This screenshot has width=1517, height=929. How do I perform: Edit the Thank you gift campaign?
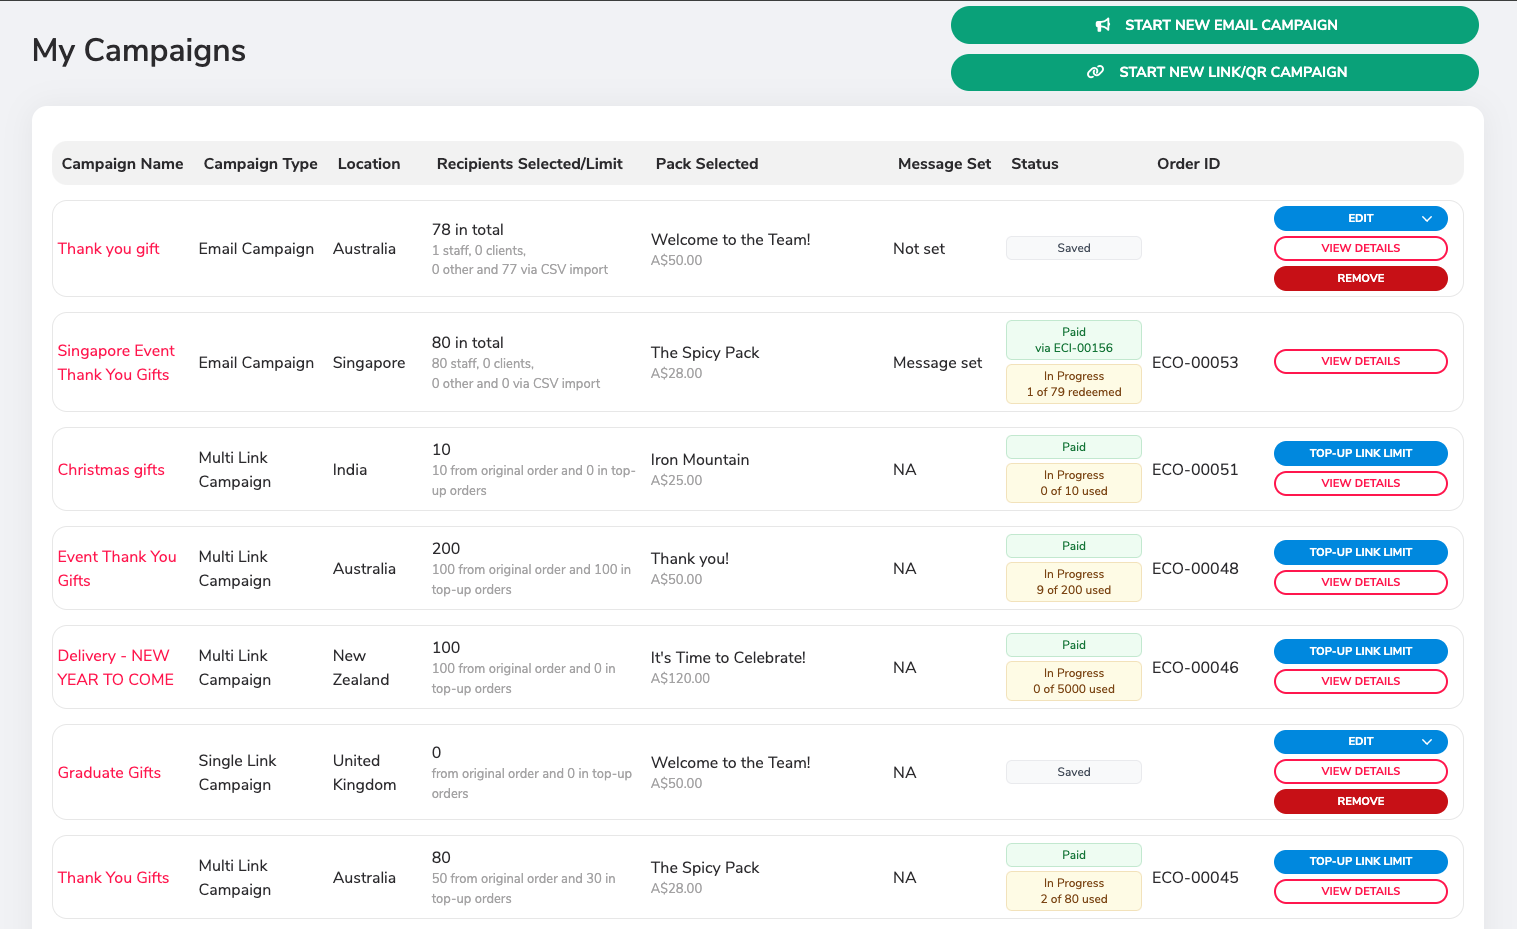[x=1360, y=218]
